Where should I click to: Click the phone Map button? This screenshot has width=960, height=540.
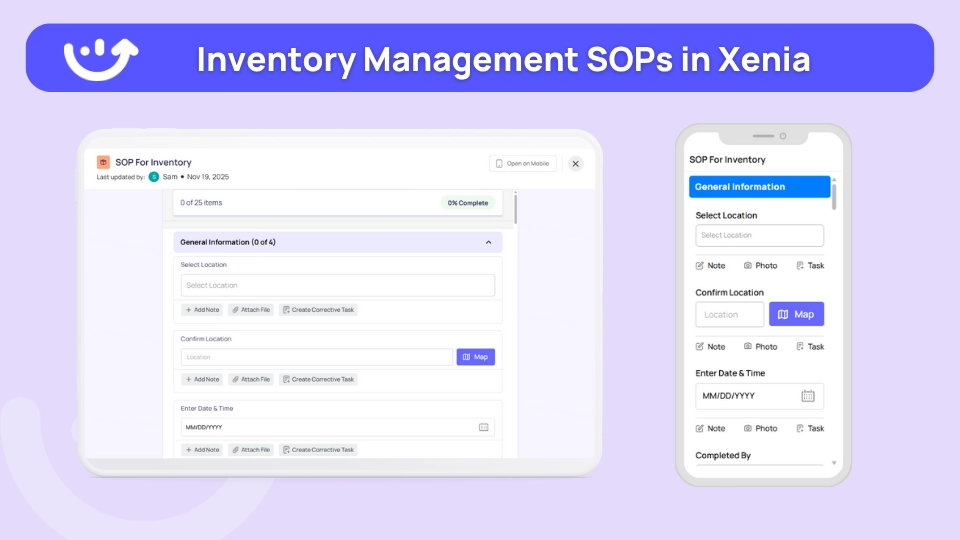(x=797, y=314)
